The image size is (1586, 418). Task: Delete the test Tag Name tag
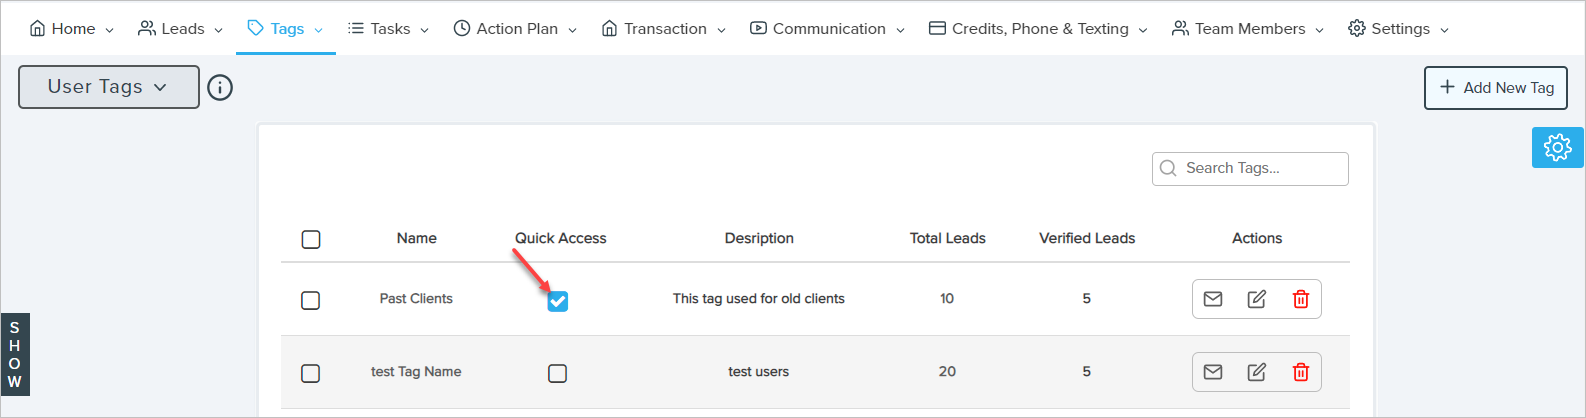click(1301, 372)
